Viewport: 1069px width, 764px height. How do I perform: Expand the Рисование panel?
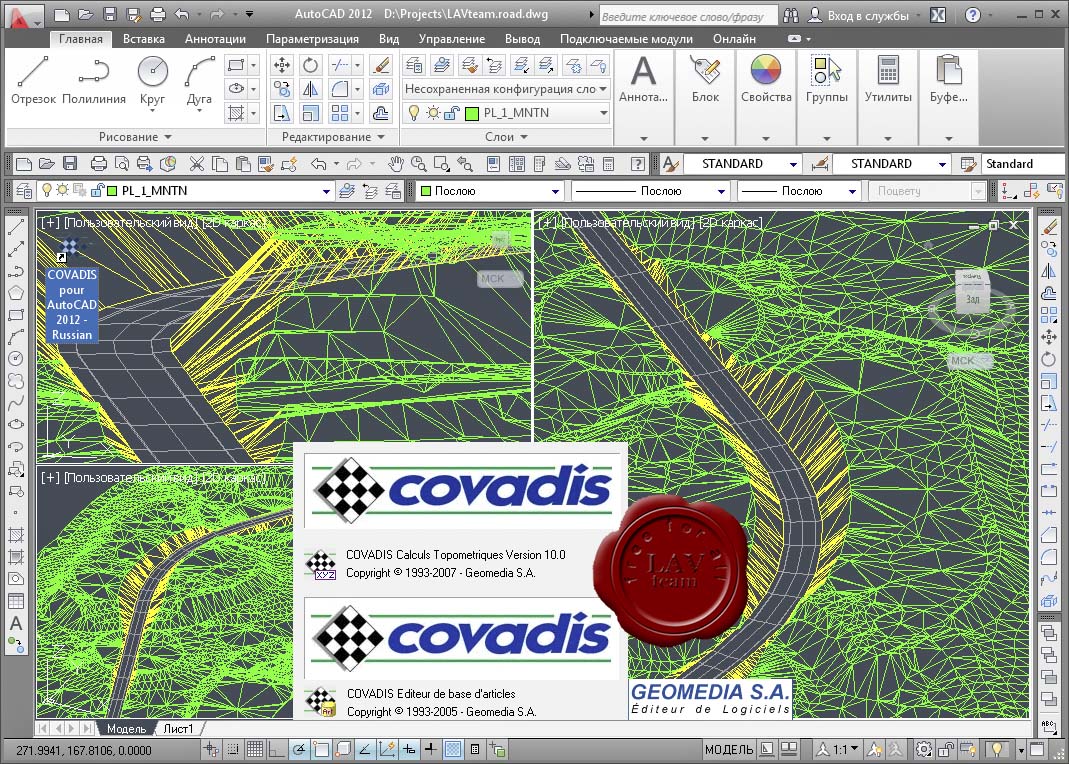(x=134, y=137)
